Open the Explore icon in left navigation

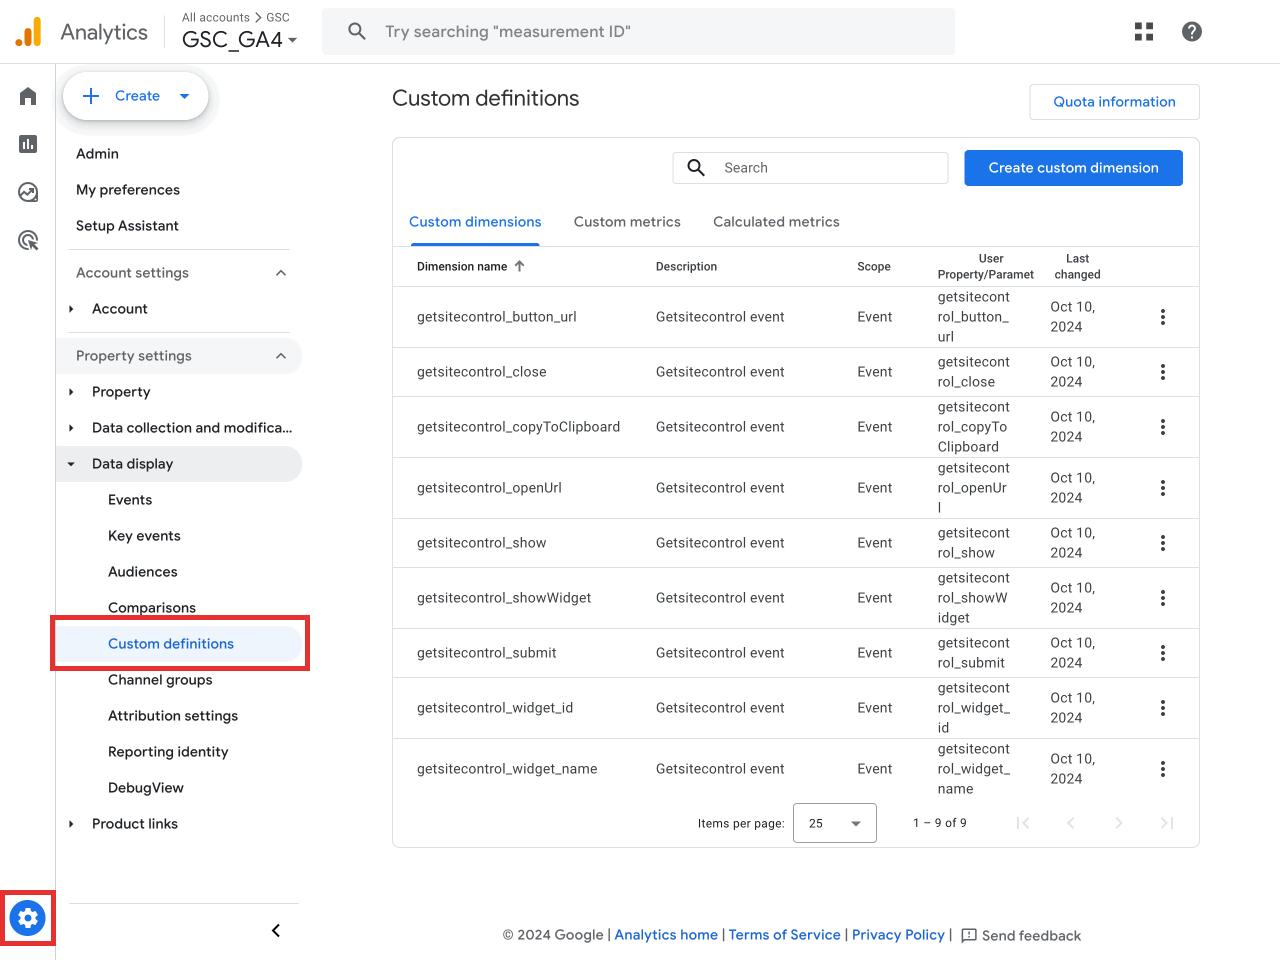[27, 192]
